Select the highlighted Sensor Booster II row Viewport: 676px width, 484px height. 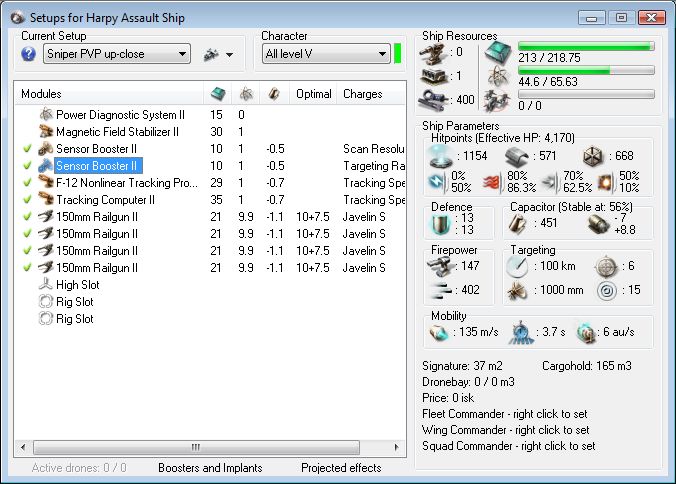96,165
